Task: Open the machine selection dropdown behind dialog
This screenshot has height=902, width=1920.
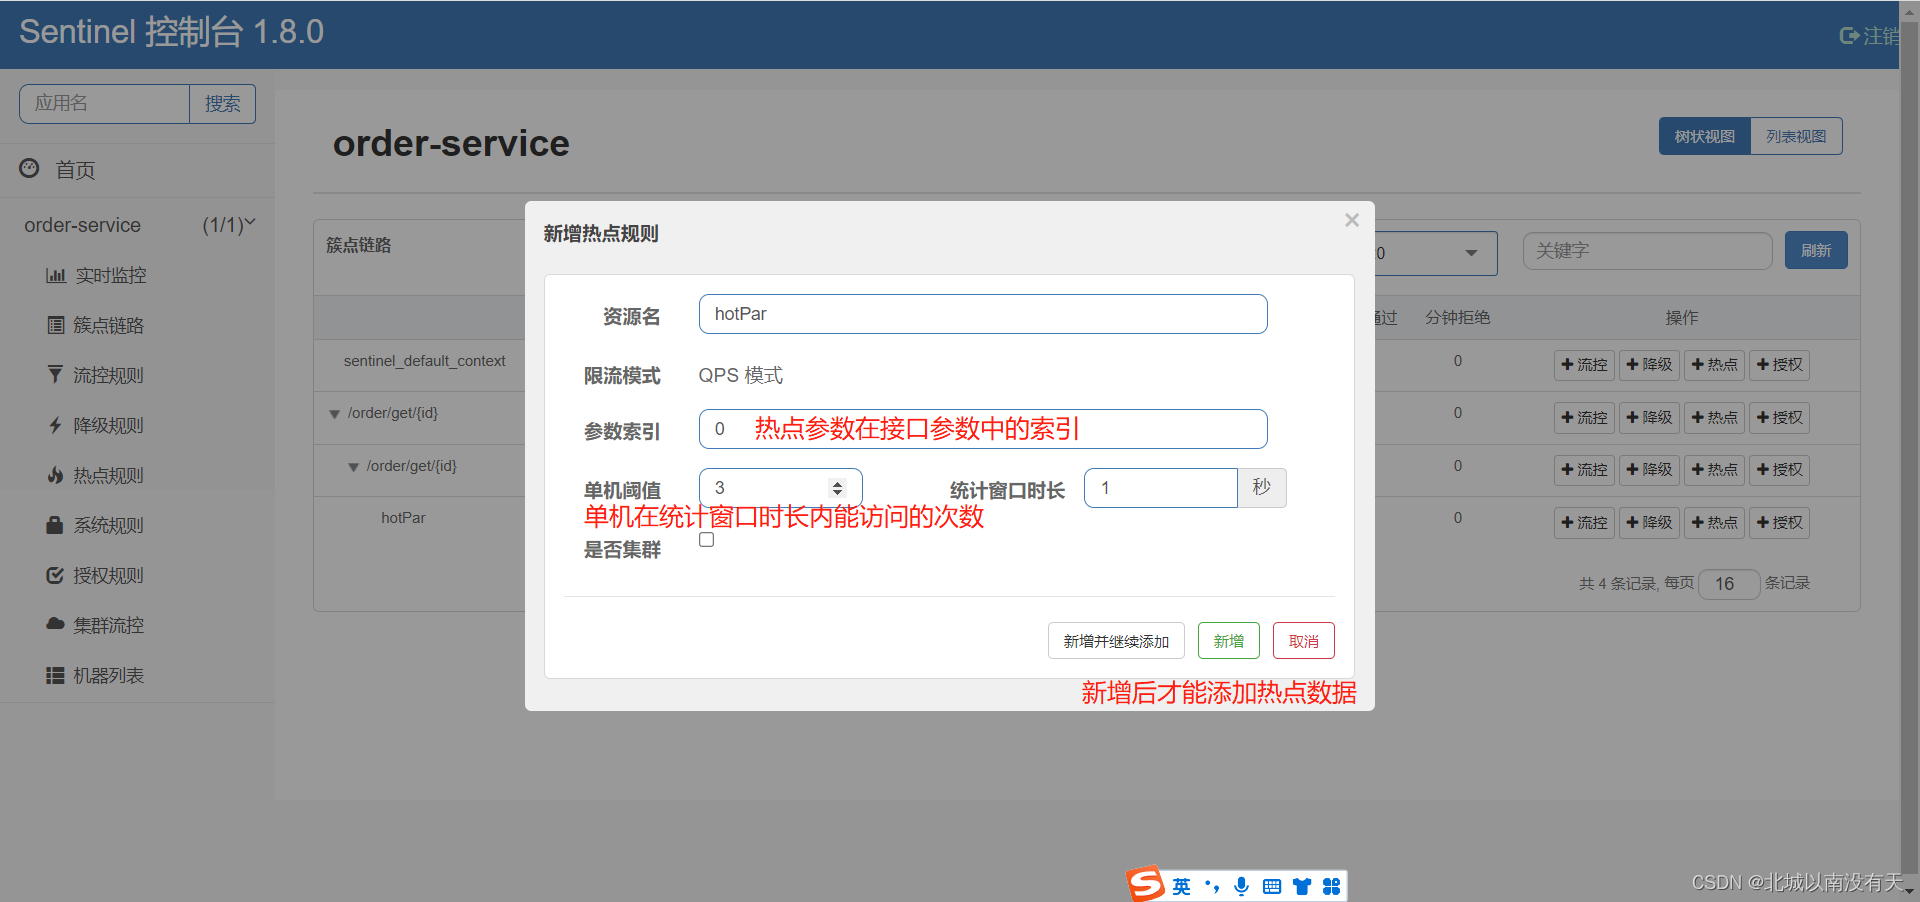Action: (1436, 253)
